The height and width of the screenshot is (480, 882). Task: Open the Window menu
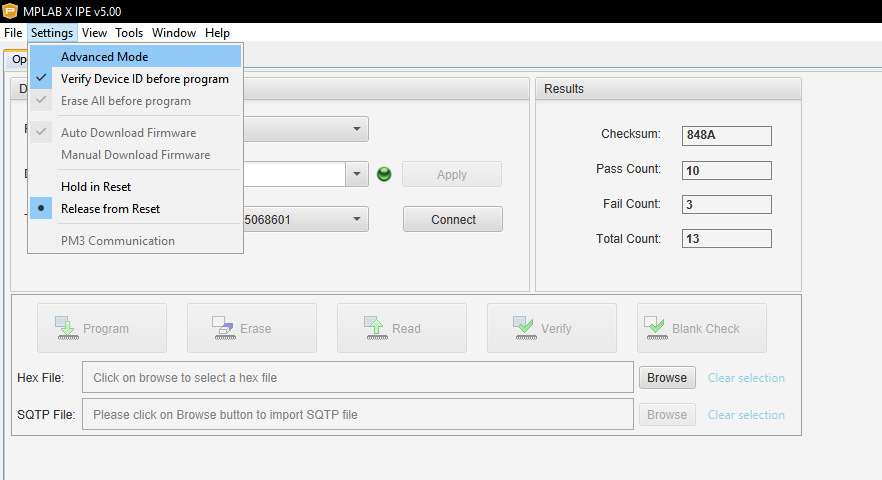point(174,33)
